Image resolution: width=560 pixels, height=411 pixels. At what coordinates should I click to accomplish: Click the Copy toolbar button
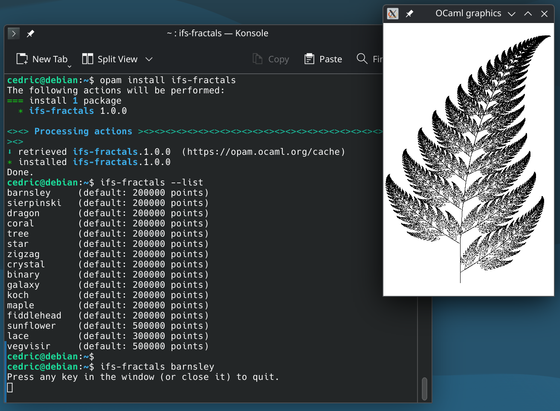(x=271, y=59)
